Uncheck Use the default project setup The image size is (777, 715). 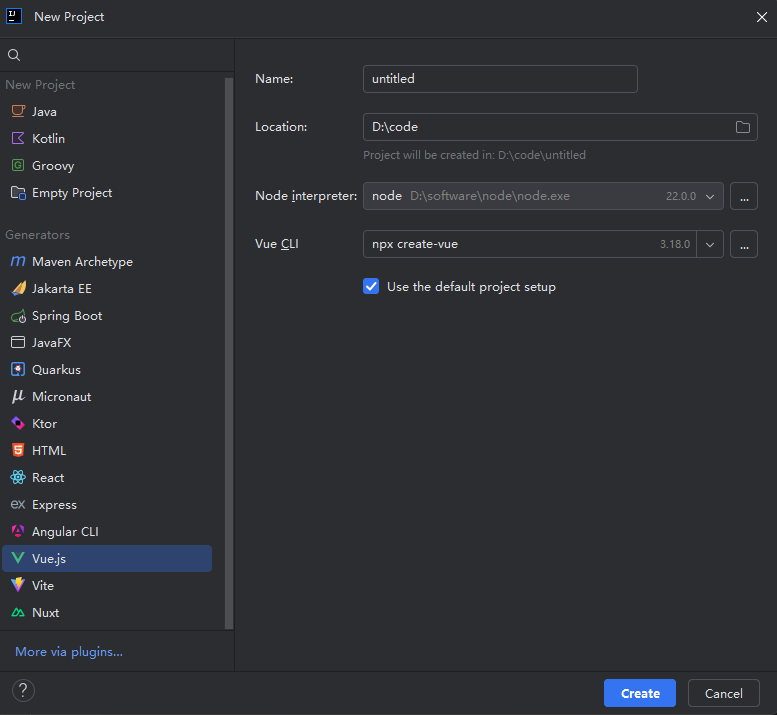click(x=371, y=286)
